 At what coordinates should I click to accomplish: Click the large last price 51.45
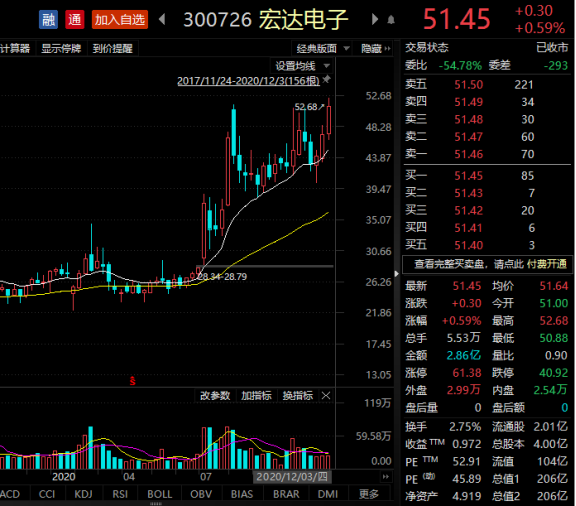coord(457,19)
